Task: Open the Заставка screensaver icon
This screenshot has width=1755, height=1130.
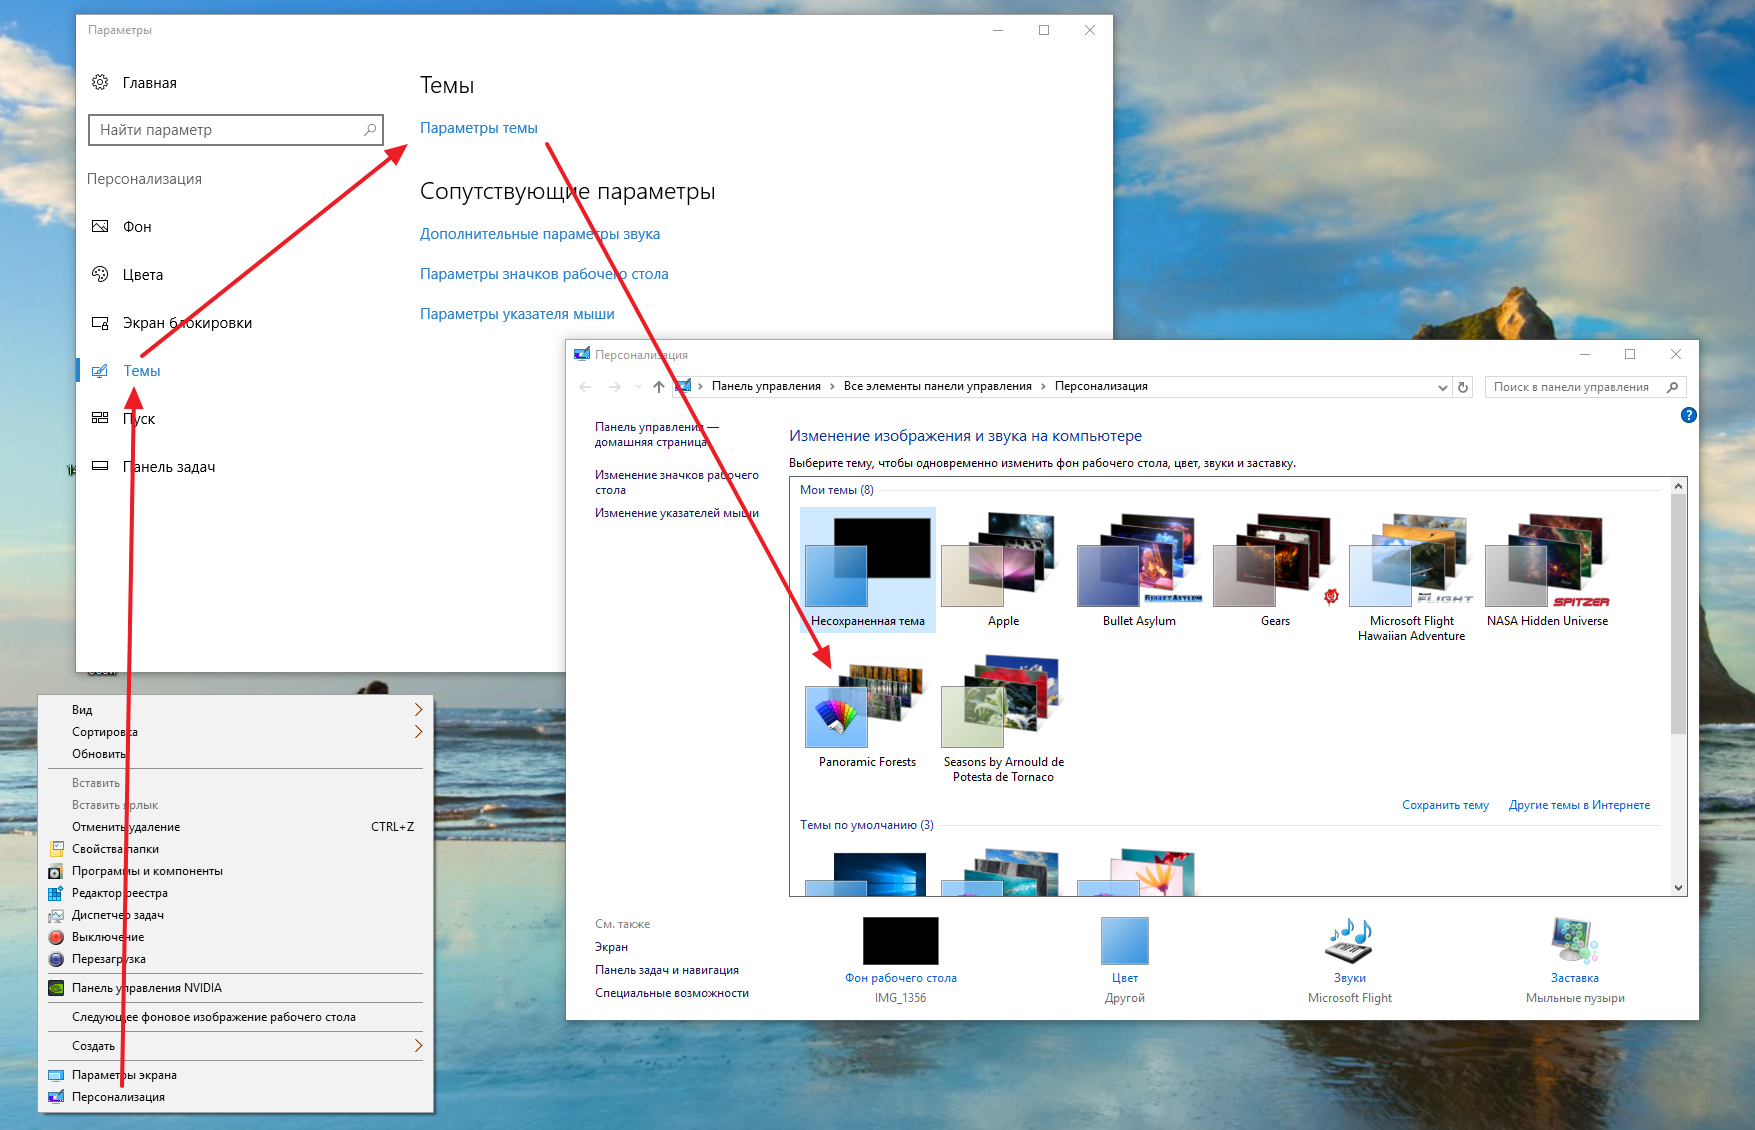Action: coord(1575,941)
